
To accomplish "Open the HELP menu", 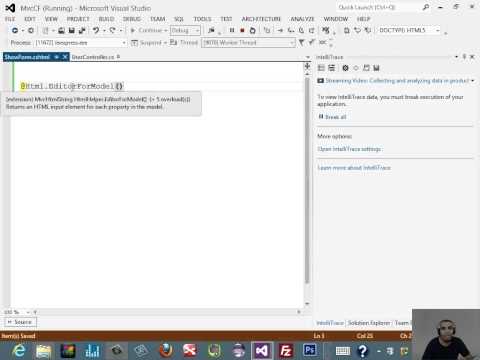I will [x=364, y=19].
